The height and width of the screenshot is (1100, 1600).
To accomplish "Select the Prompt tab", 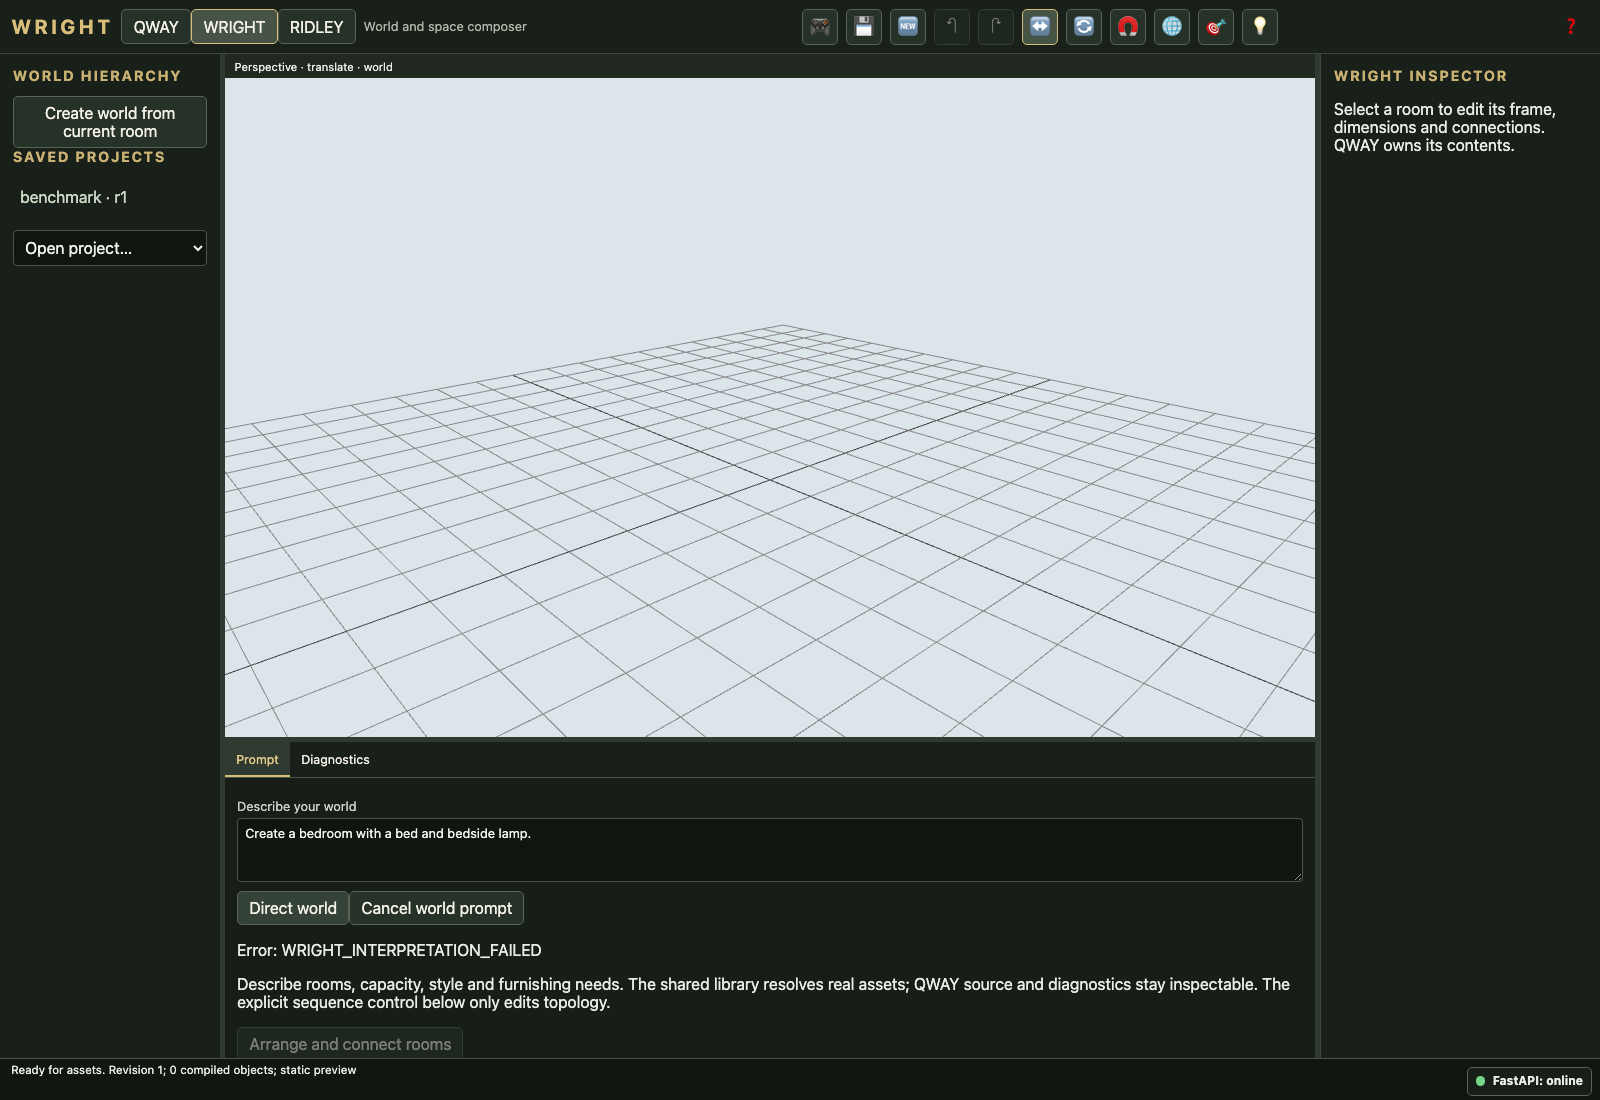I will pyautogui.click(x=257, y=760).
